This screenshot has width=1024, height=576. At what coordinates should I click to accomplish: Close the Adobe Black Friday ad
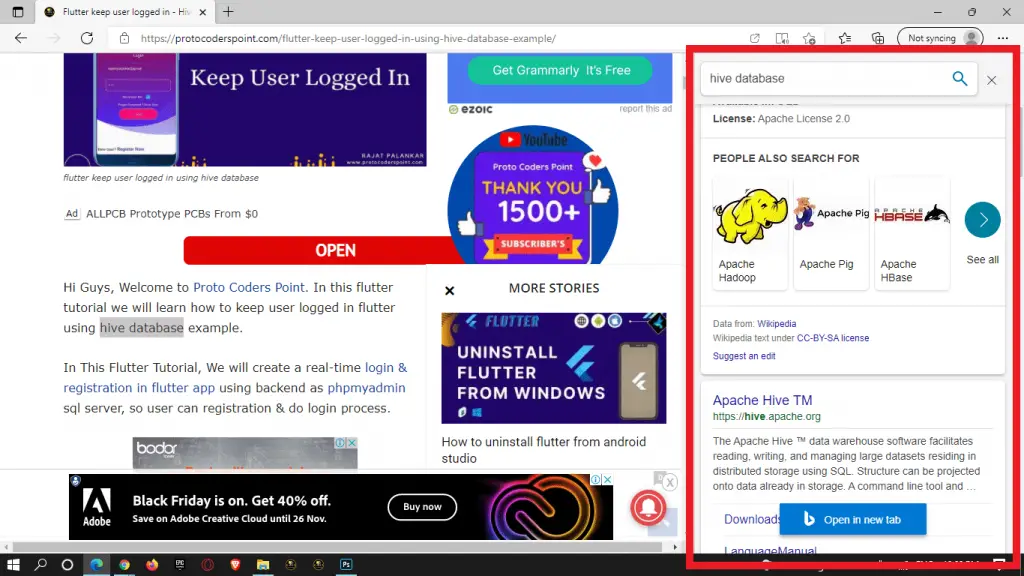click(607, 479)
